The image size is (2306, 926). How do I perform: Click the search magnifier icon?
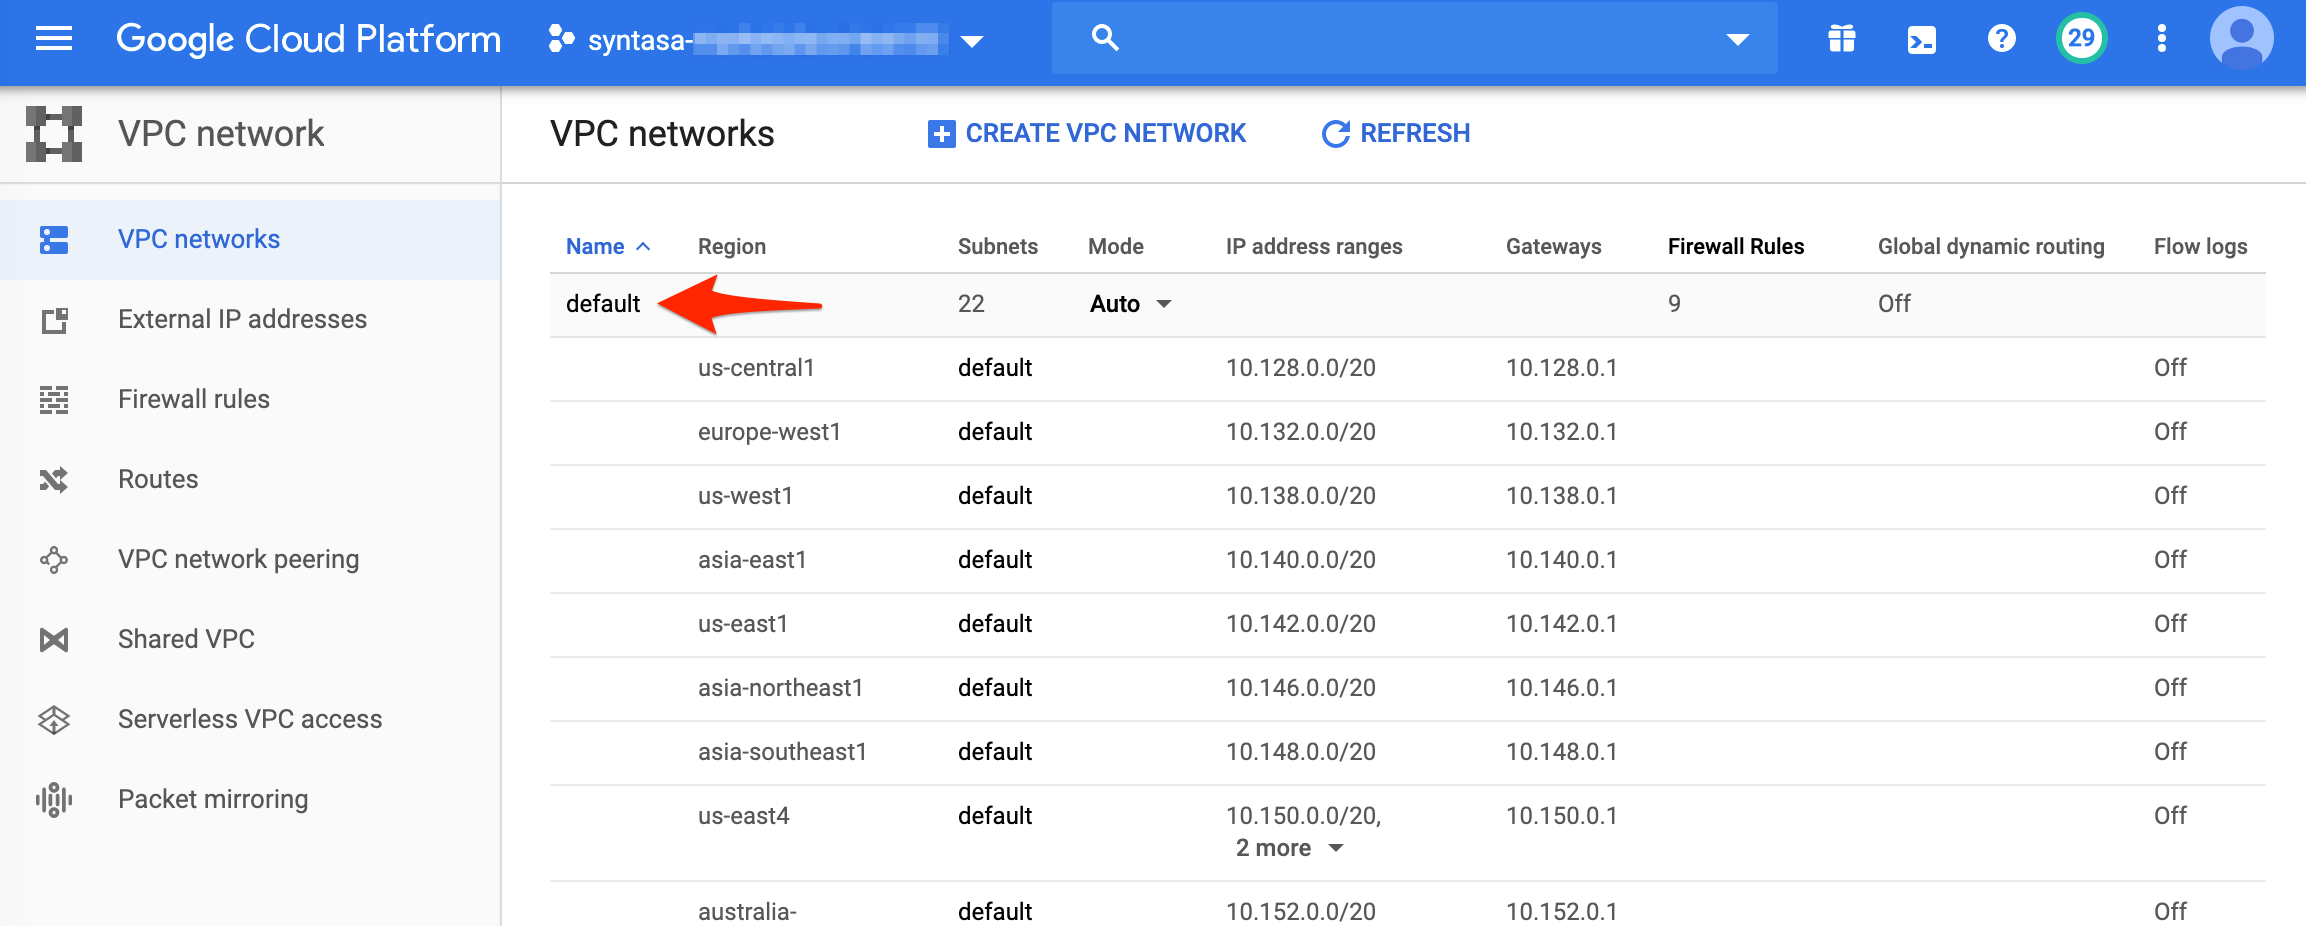(x=1105, y=39)
